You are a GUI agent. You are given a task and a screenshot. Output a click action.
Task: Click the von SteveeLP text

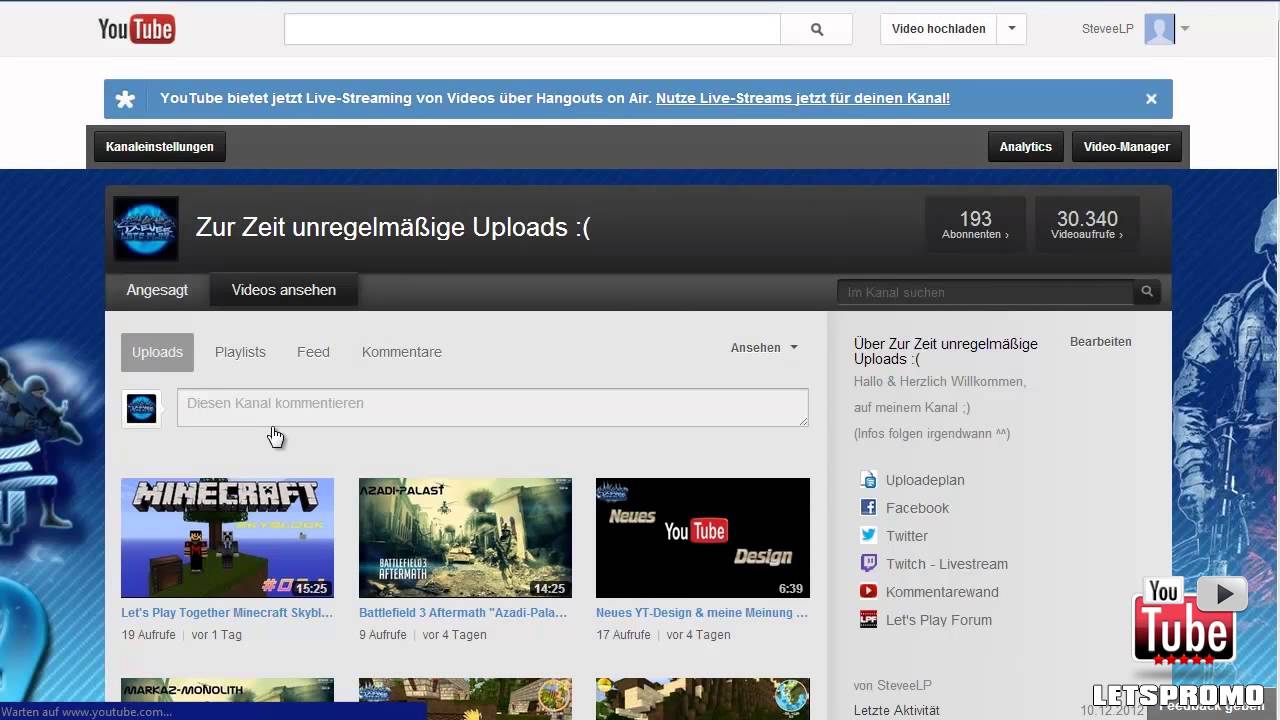pyautogui.click(x=892, y=685)
